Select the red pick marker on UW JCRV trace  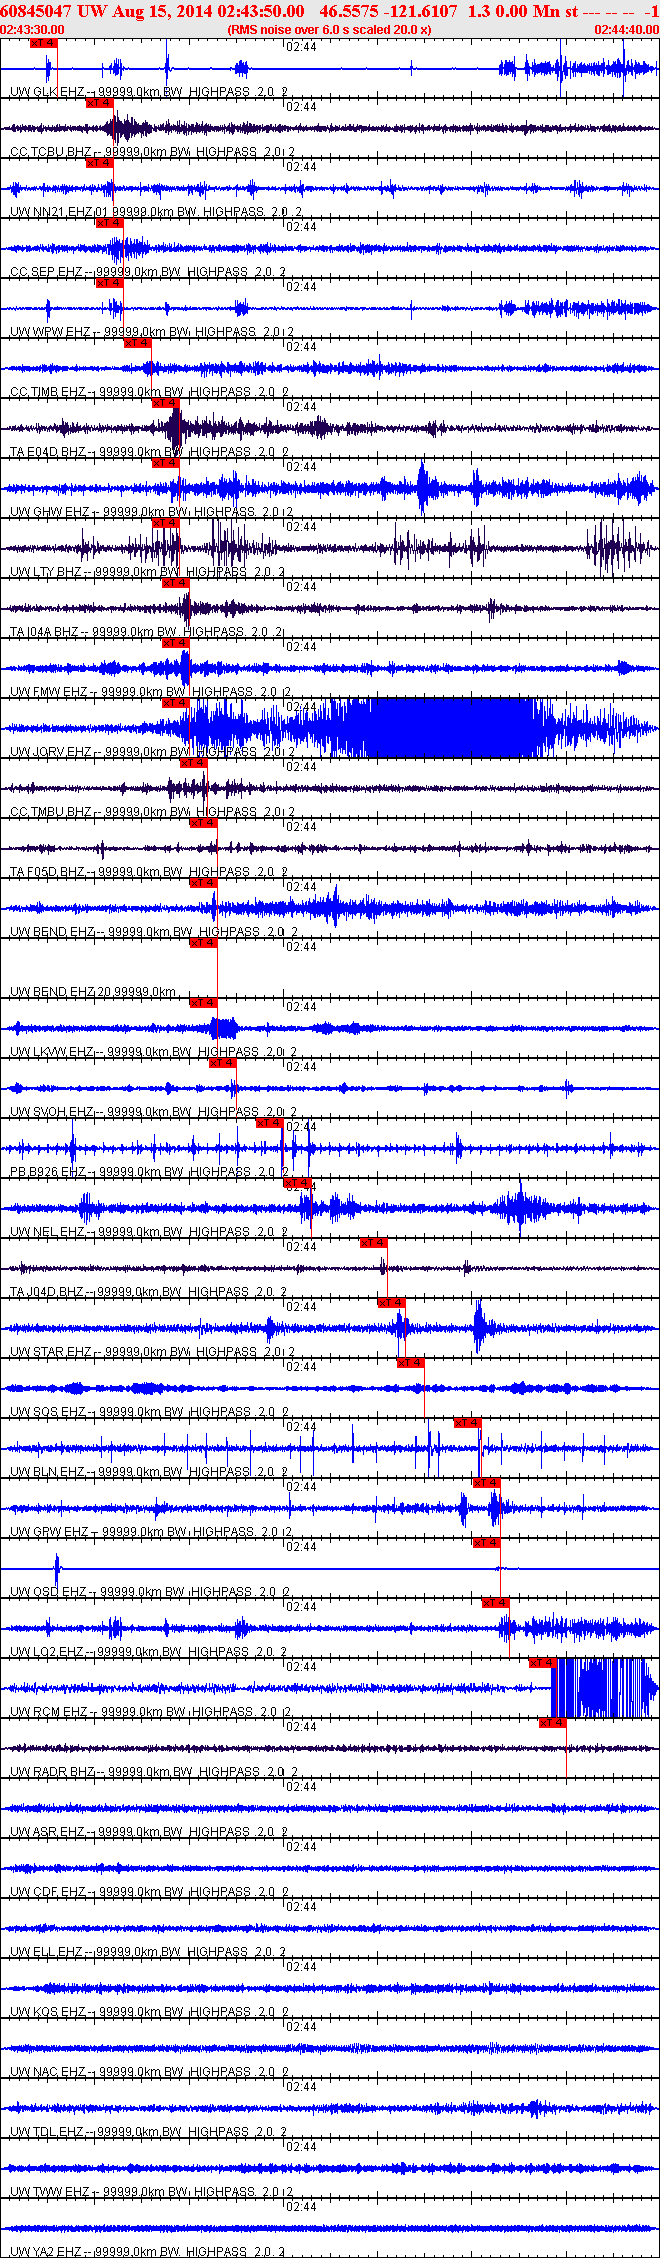point(175,704)
